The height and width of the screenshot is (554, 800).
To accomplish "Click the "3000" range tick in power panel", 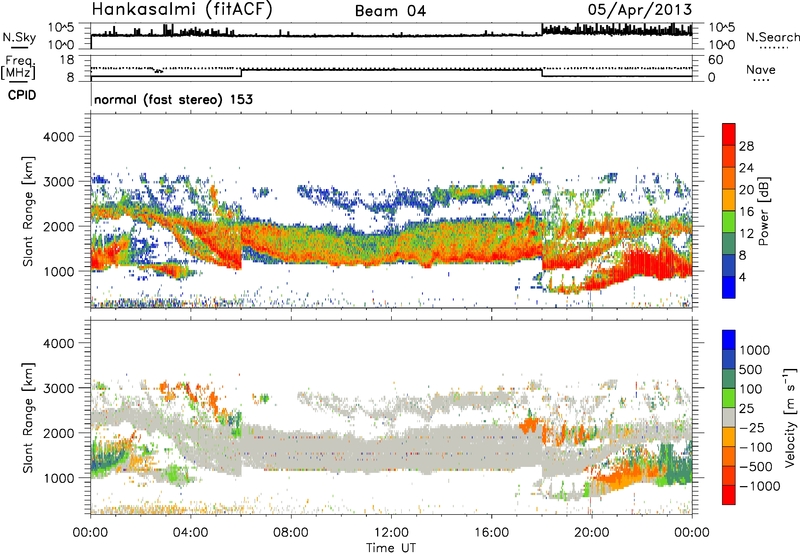I will [x=58, y=182].
